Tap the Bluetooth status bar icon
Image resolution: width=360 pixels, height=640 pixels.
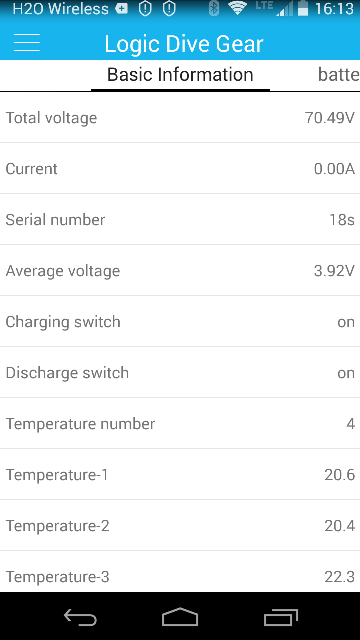[213, 9]
